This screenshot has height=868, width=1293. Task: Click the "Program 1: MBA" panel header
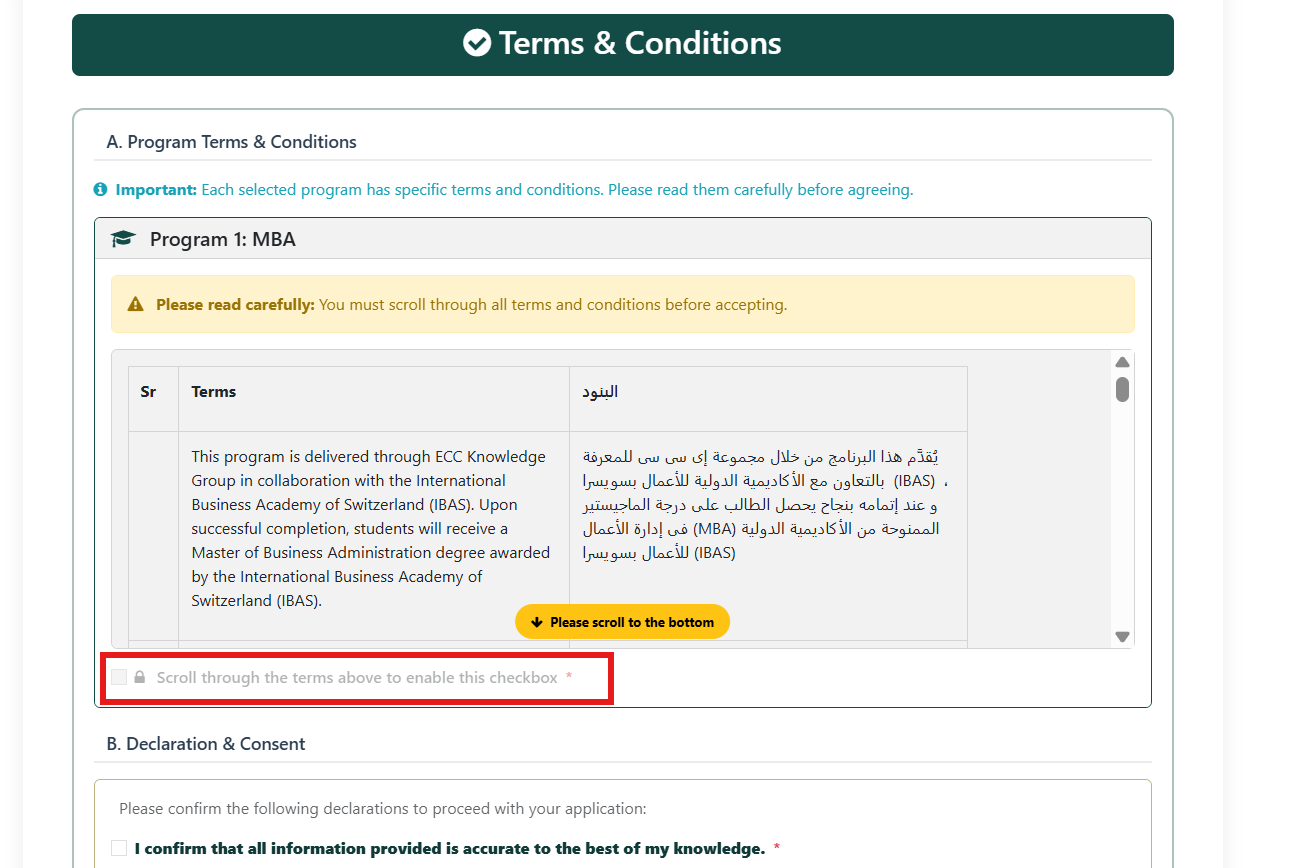click(222, 239)
